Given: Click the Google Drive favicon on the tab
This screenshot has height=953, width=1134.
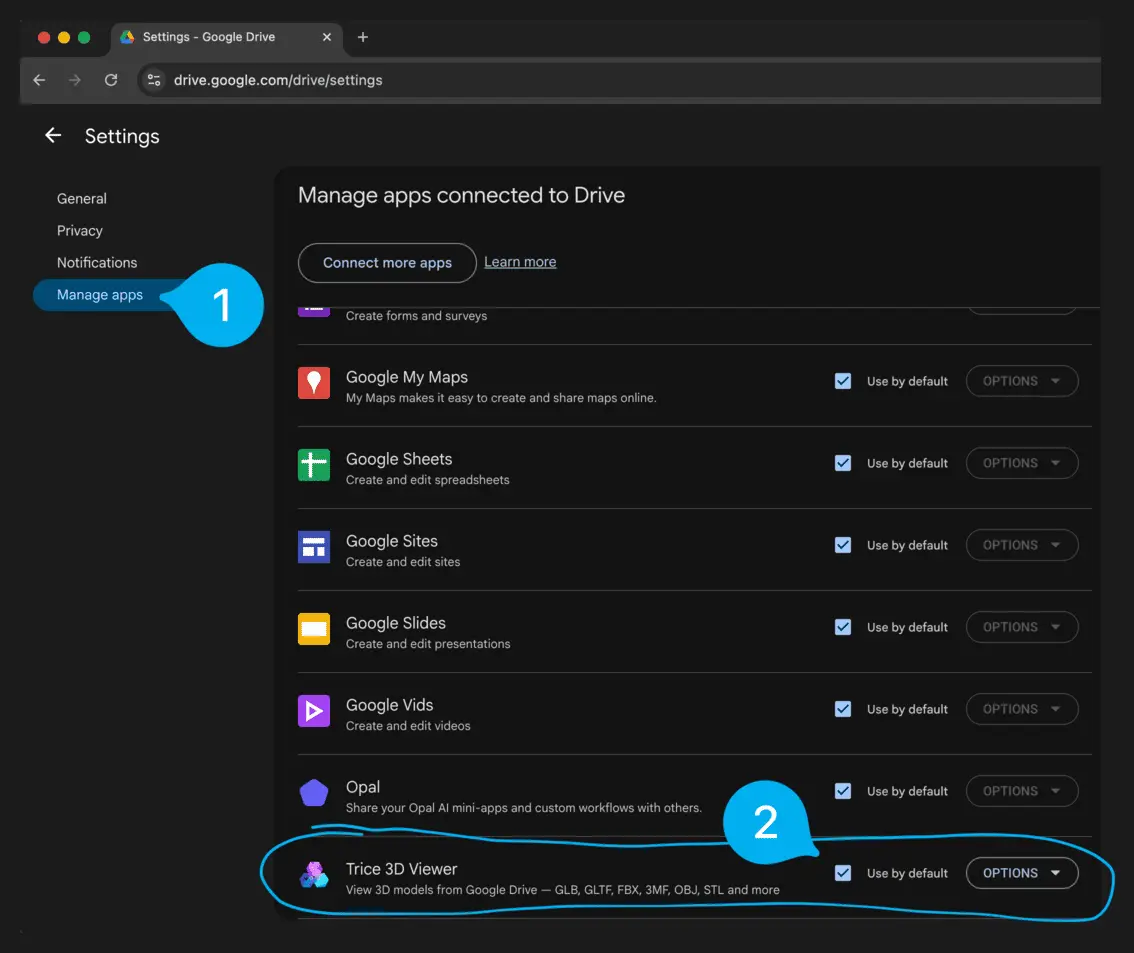Looking at the screenshot, I should click(x=127, y=37).
